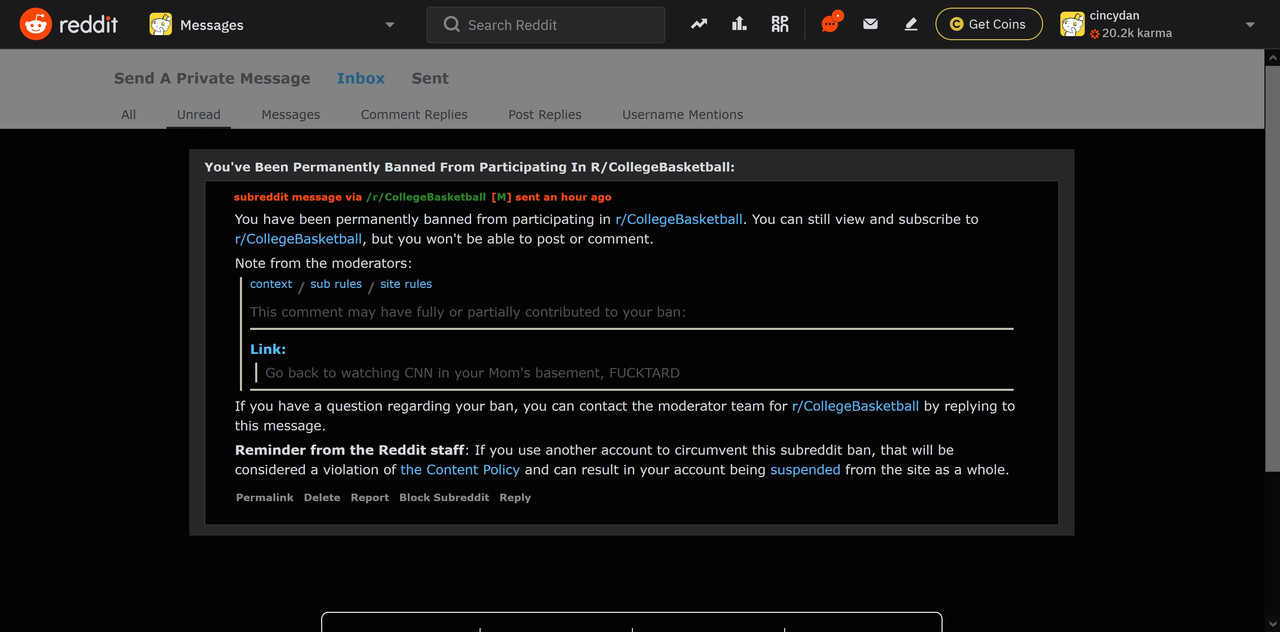1280x632 pixels.
Task: Select the Unread filter tab
Action: coord(199,114)
